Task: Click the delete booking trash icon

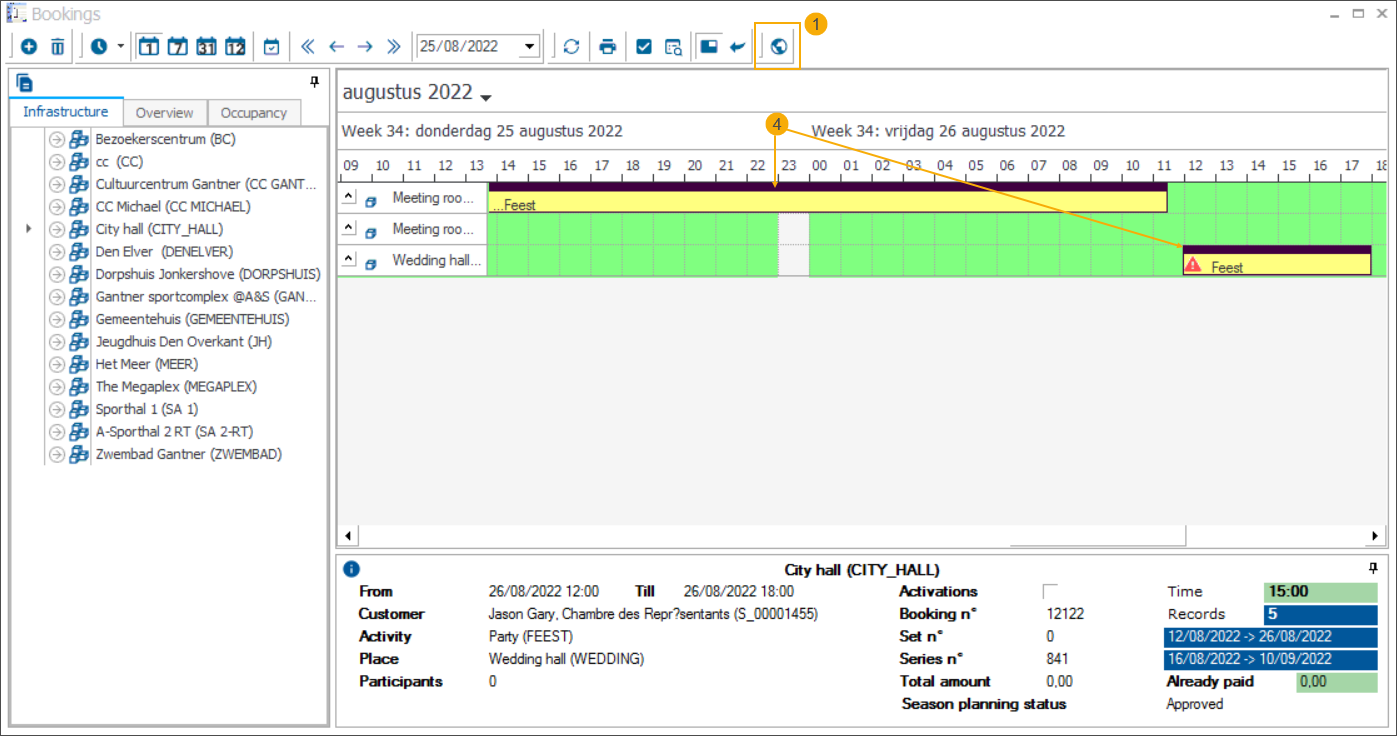Action: click(58, 47)
